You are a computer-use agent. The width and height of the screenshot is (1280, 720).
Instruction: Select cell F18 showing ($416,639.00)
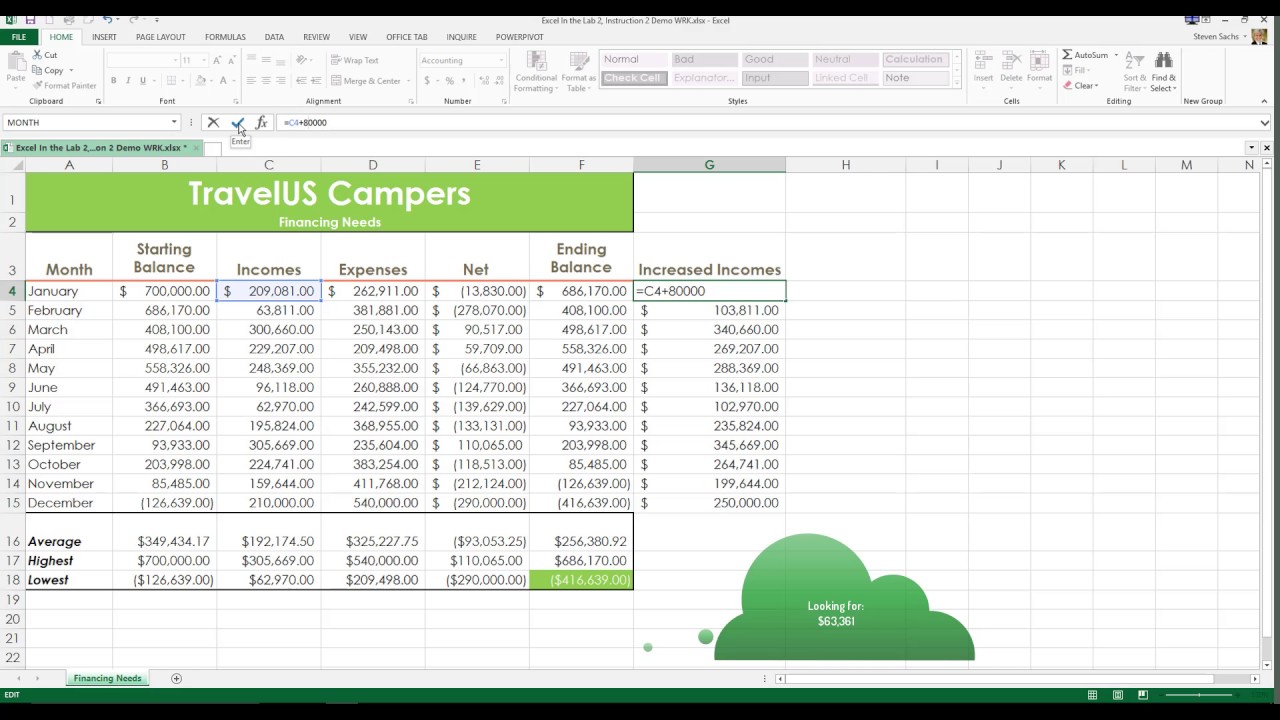click(x=581, y=580)
